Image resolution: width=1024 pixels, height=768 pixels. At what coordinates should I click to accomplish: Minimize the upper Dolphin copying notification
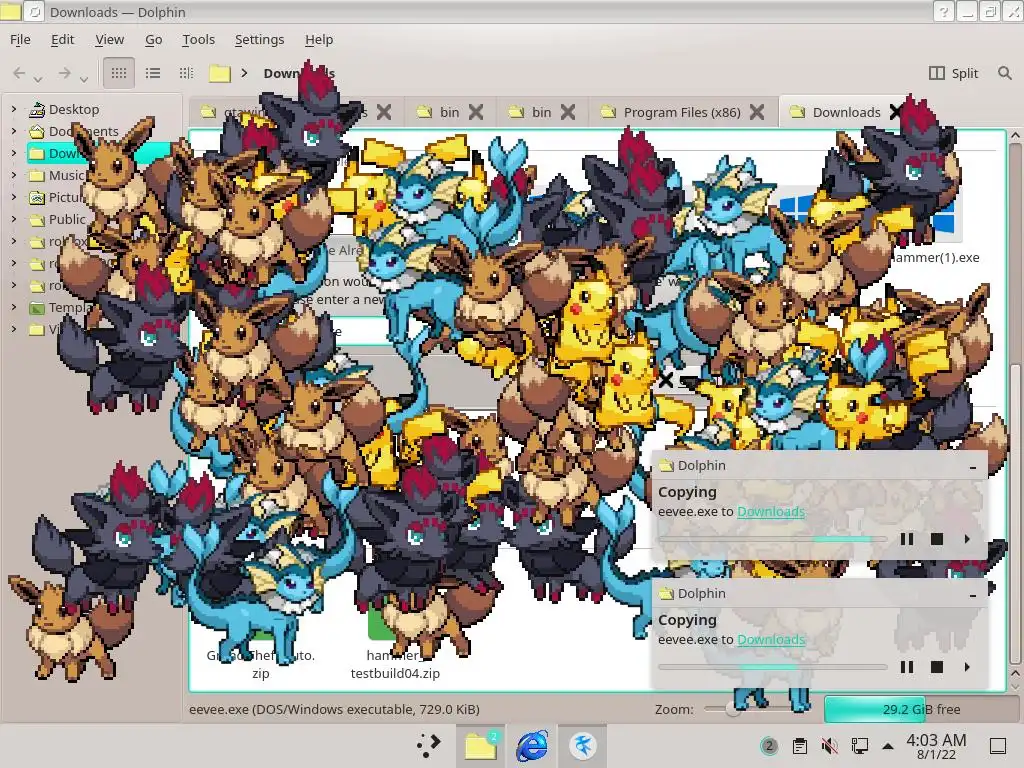pos(973,467)
